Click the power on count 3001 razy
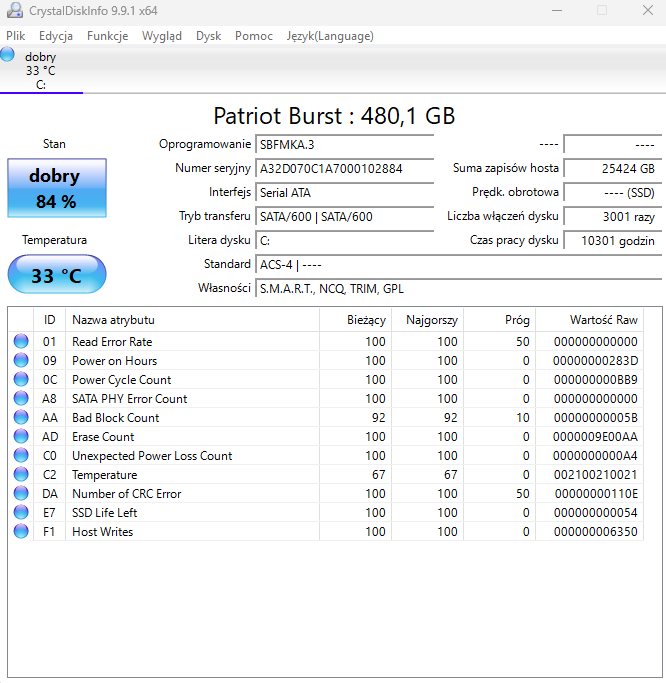Image resolution: width=666 pixels, height=683 pixels. click(x=612, y=216)
